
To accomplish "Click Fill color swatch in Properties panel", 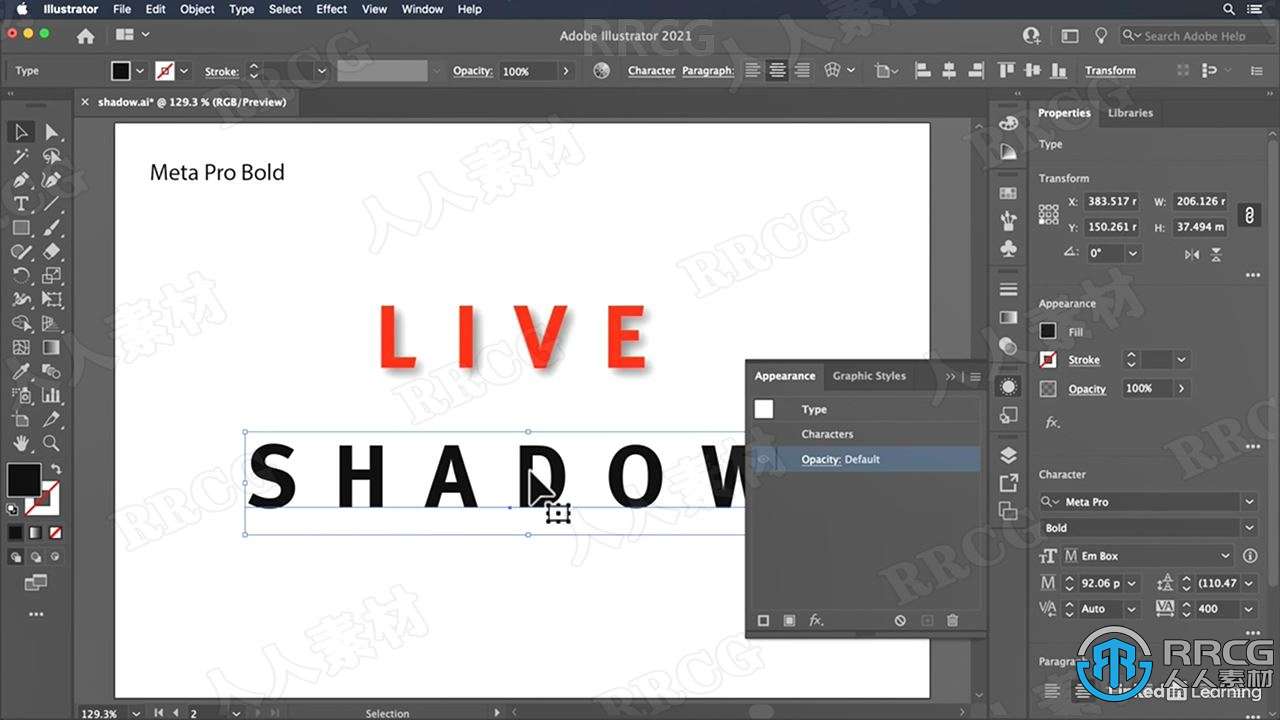I will point(1048,331).
